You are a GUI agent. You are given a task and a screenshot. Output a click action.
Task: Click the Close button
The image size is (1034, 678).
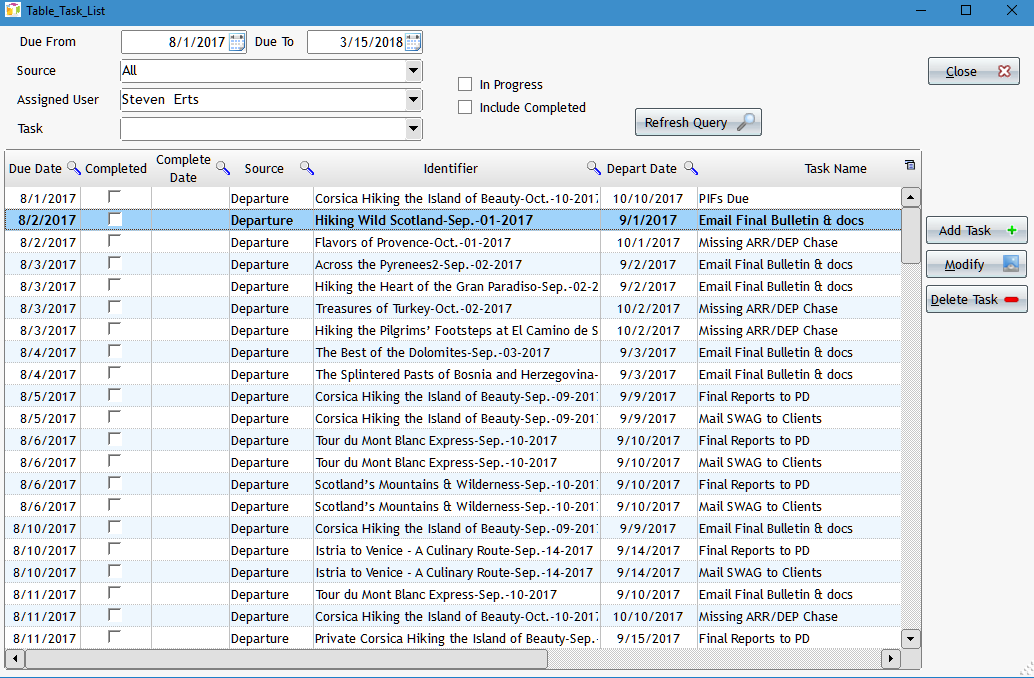tap(973, 71)
